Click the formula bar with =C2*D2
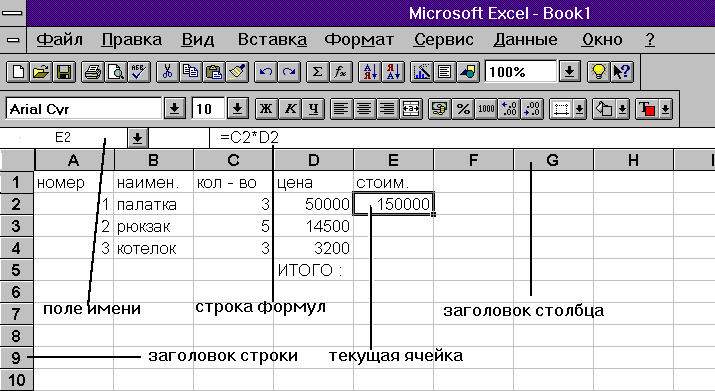Image resolution: width=715 pixels, height=391 pixels. (x=462, y=137)
